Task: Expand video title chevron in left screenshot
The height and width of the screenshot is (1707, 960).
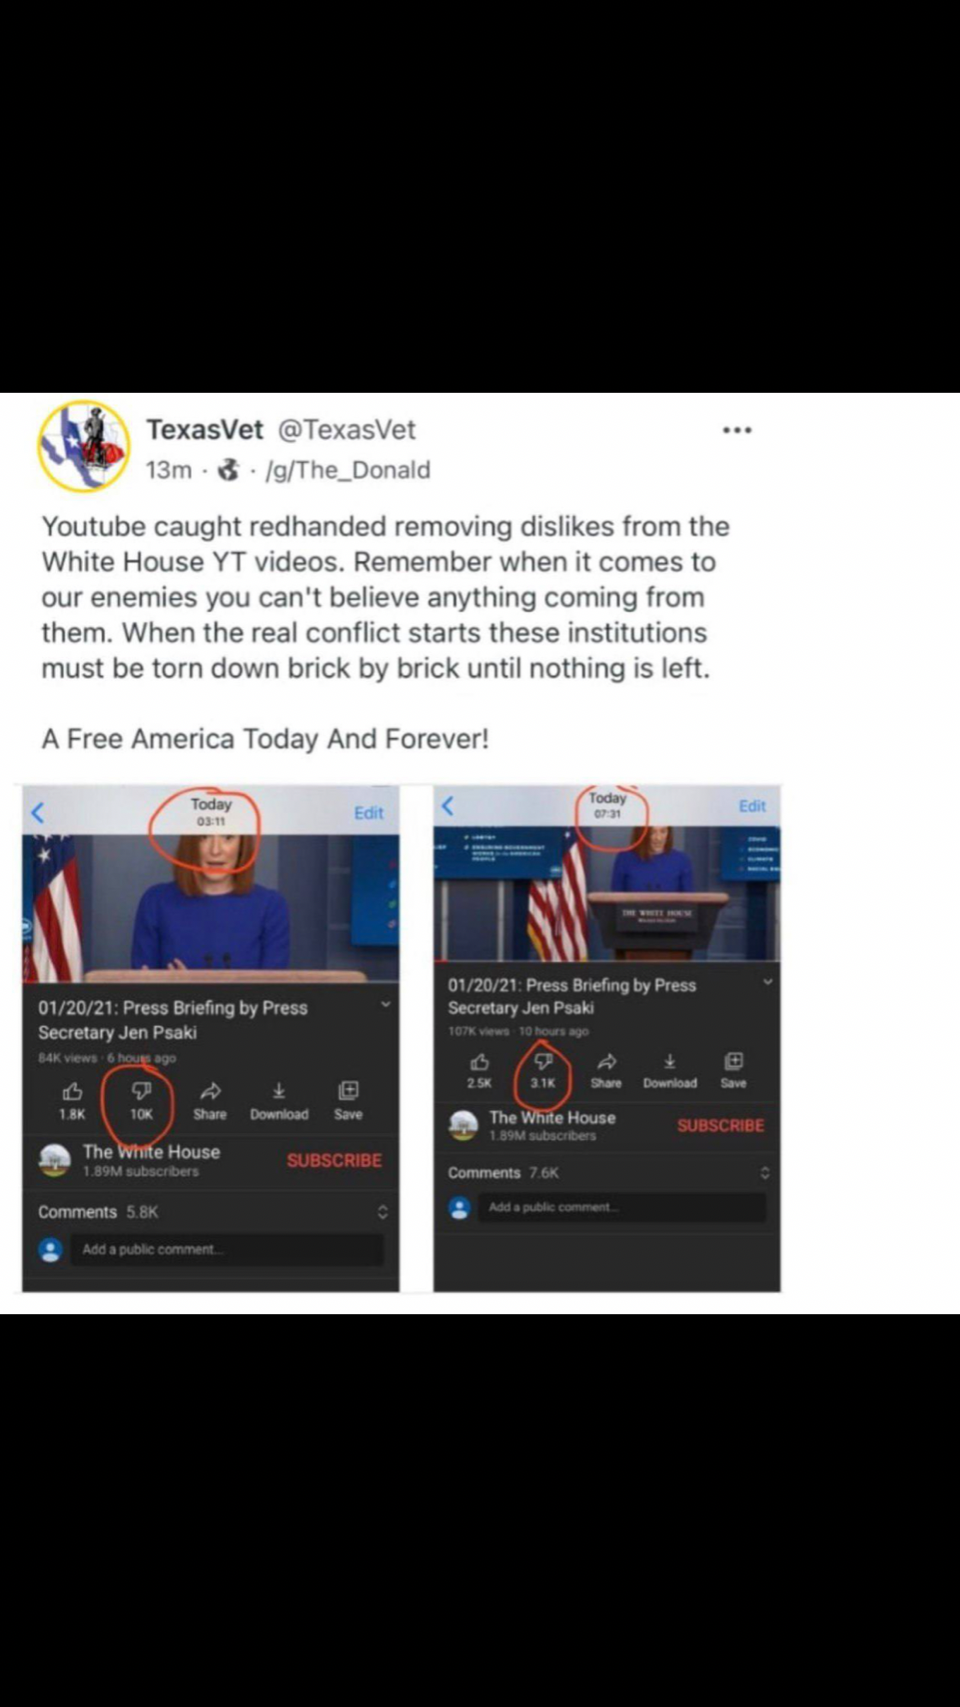Action: click(x=385, y=1004)
